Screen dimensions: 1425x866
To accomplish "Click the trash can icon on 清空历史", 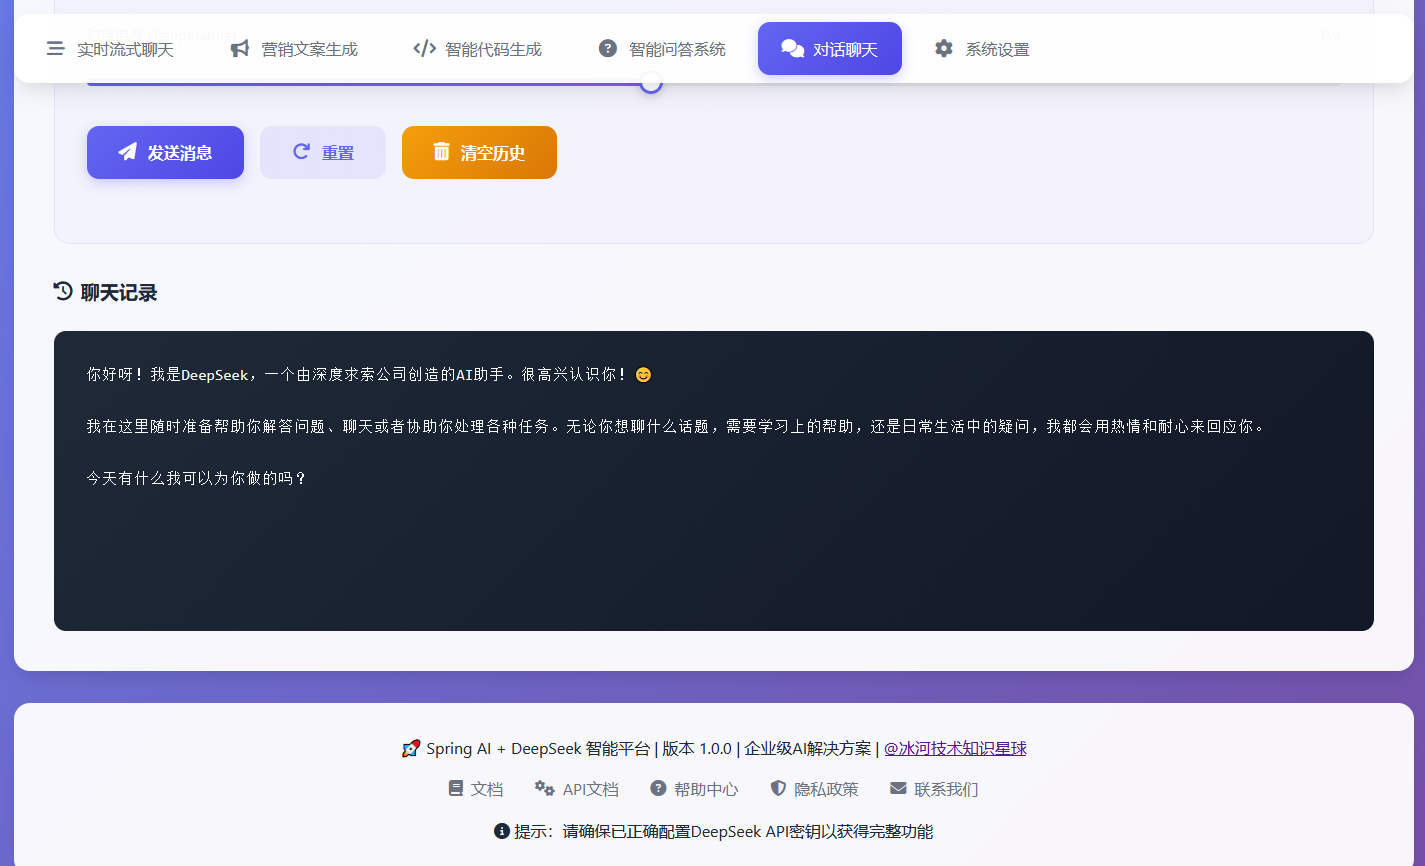I will (x=441, y=152).
